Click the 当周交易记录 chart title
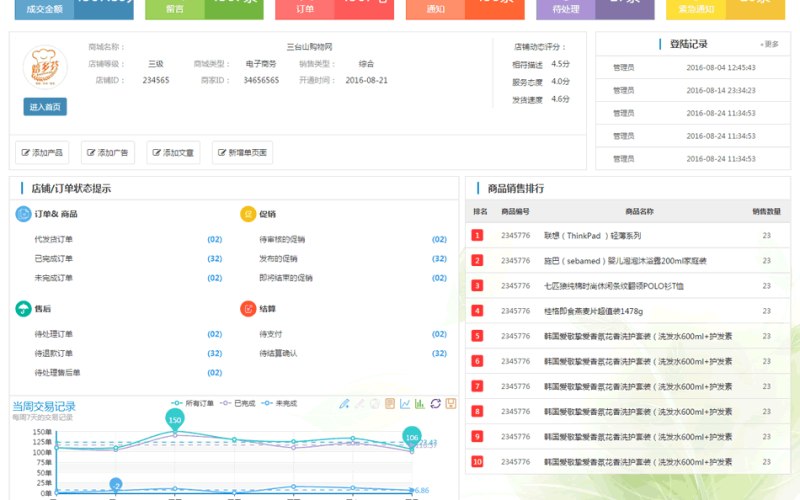800x500 pixels. (44, 407)
